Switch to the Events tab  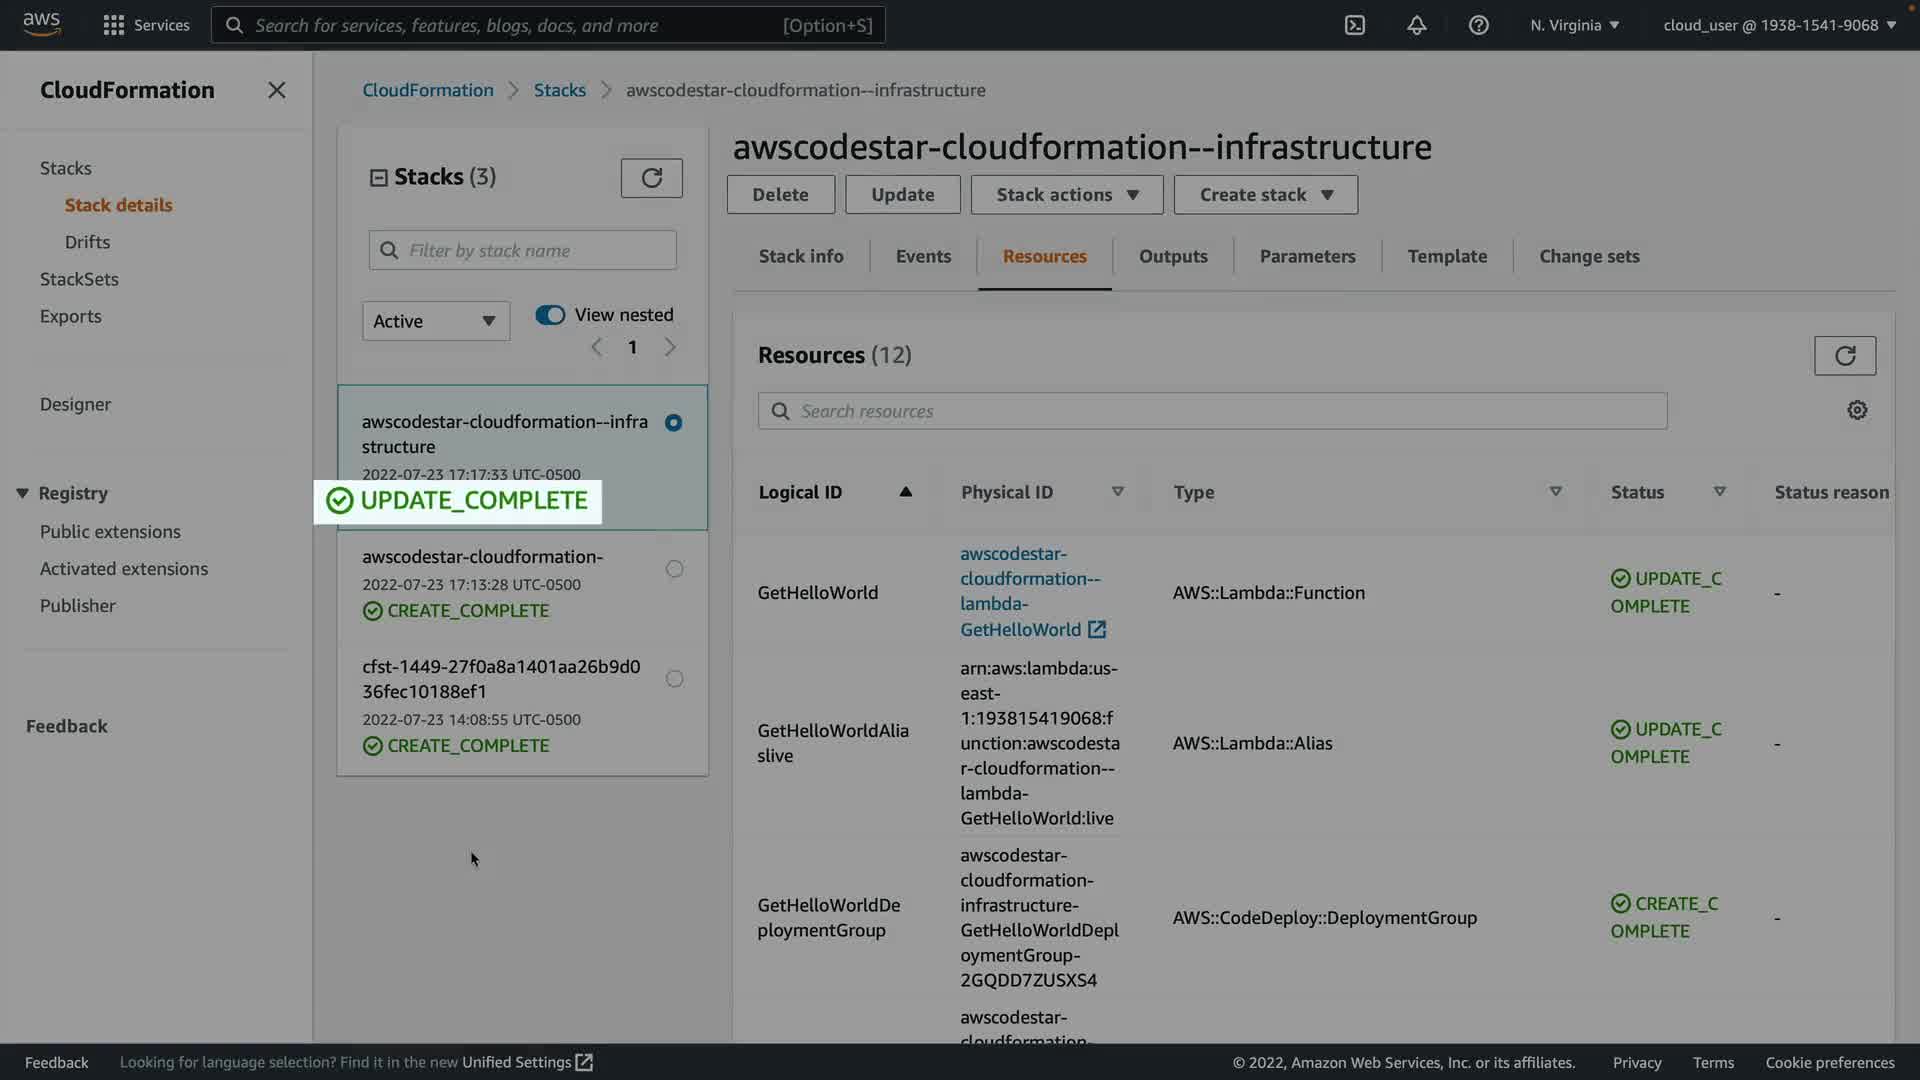coord(923,256)
